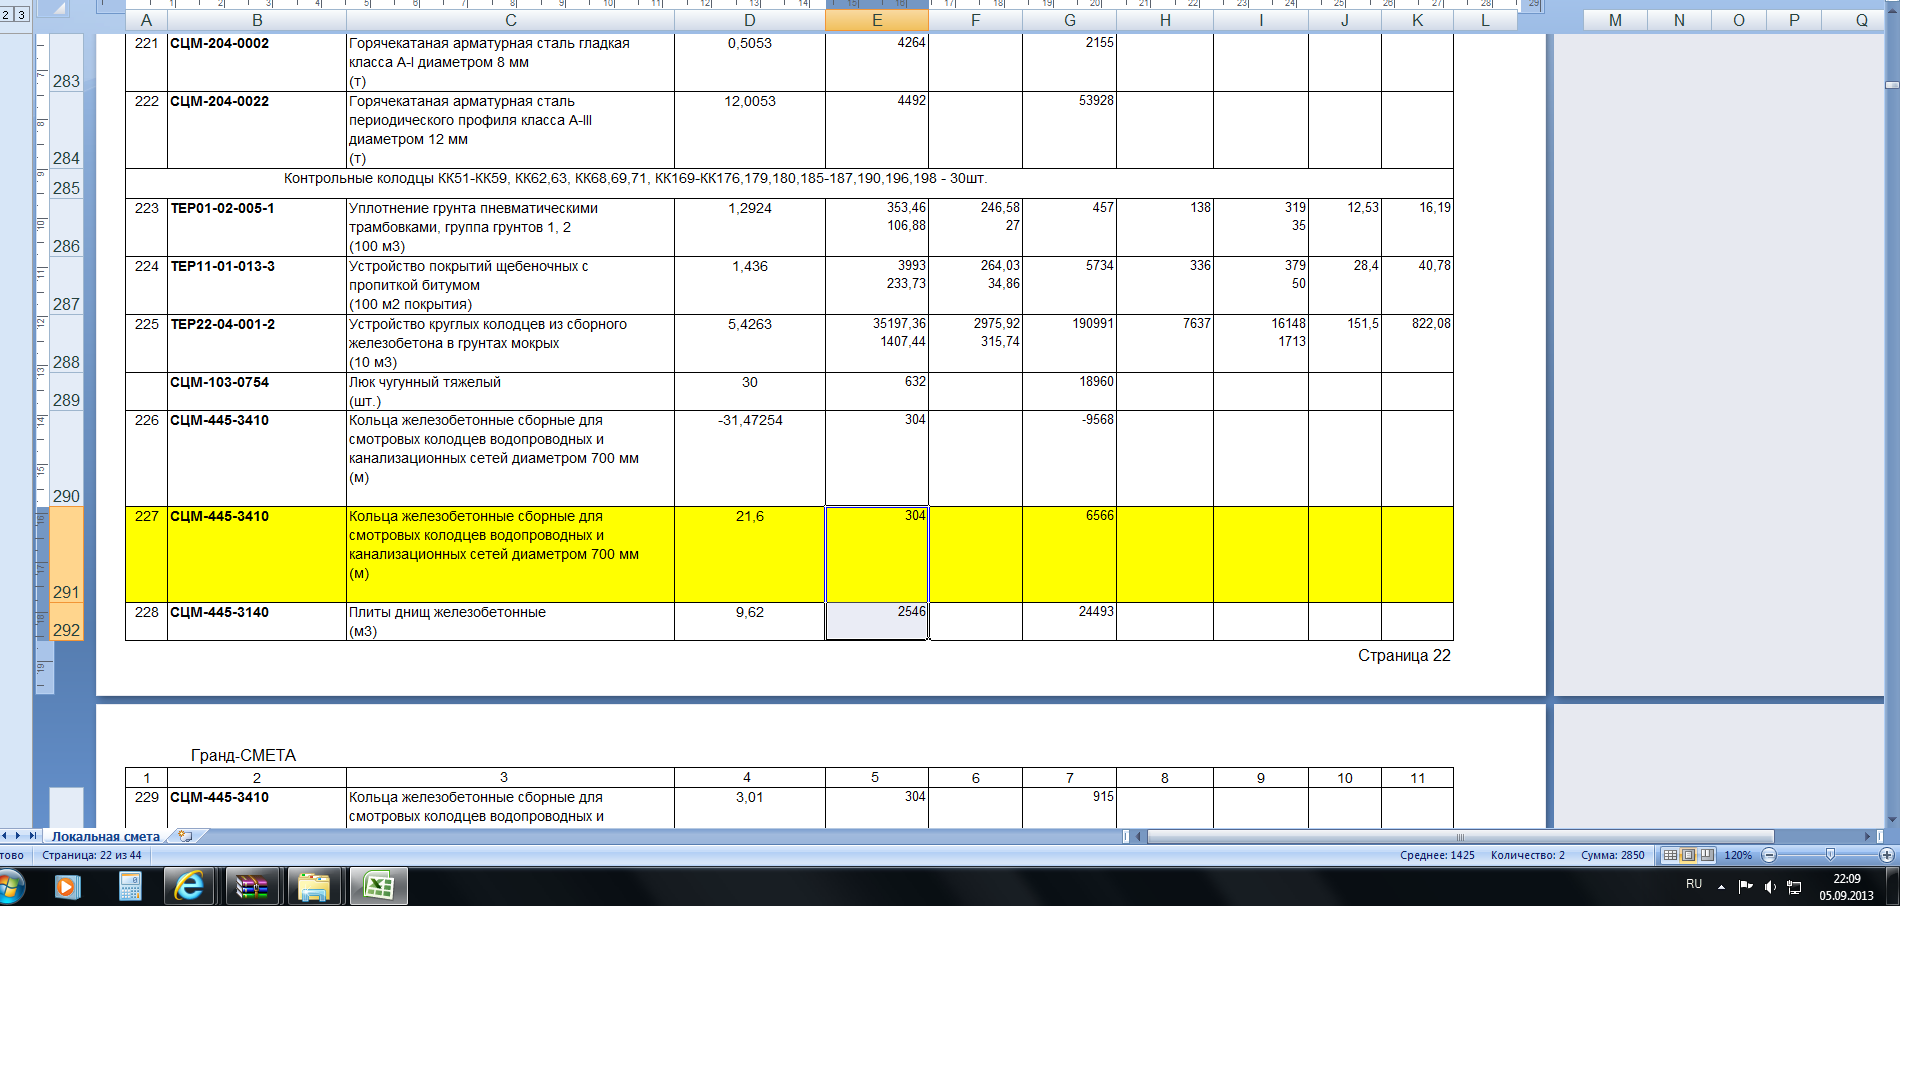Click row header 290
Image resolution: width=1920 pixels, height=1080 pixels.
click(66, 496)
